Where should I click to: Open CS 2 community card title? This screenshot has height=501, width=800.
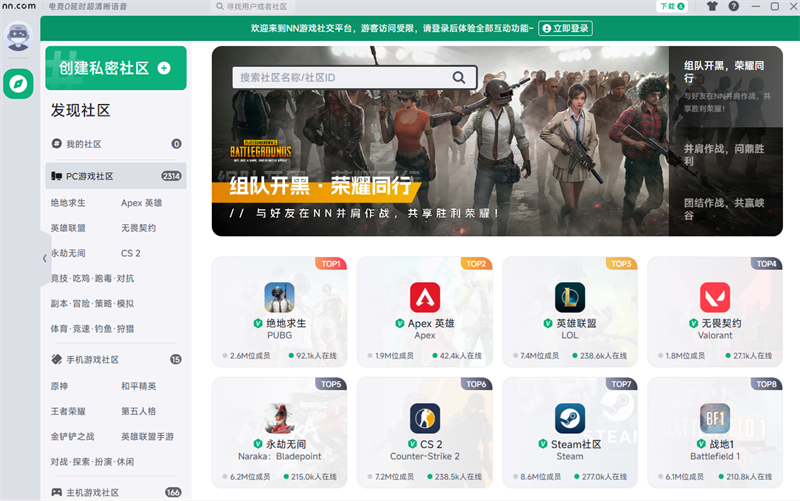pyautogui.click(x=432, y=444)
